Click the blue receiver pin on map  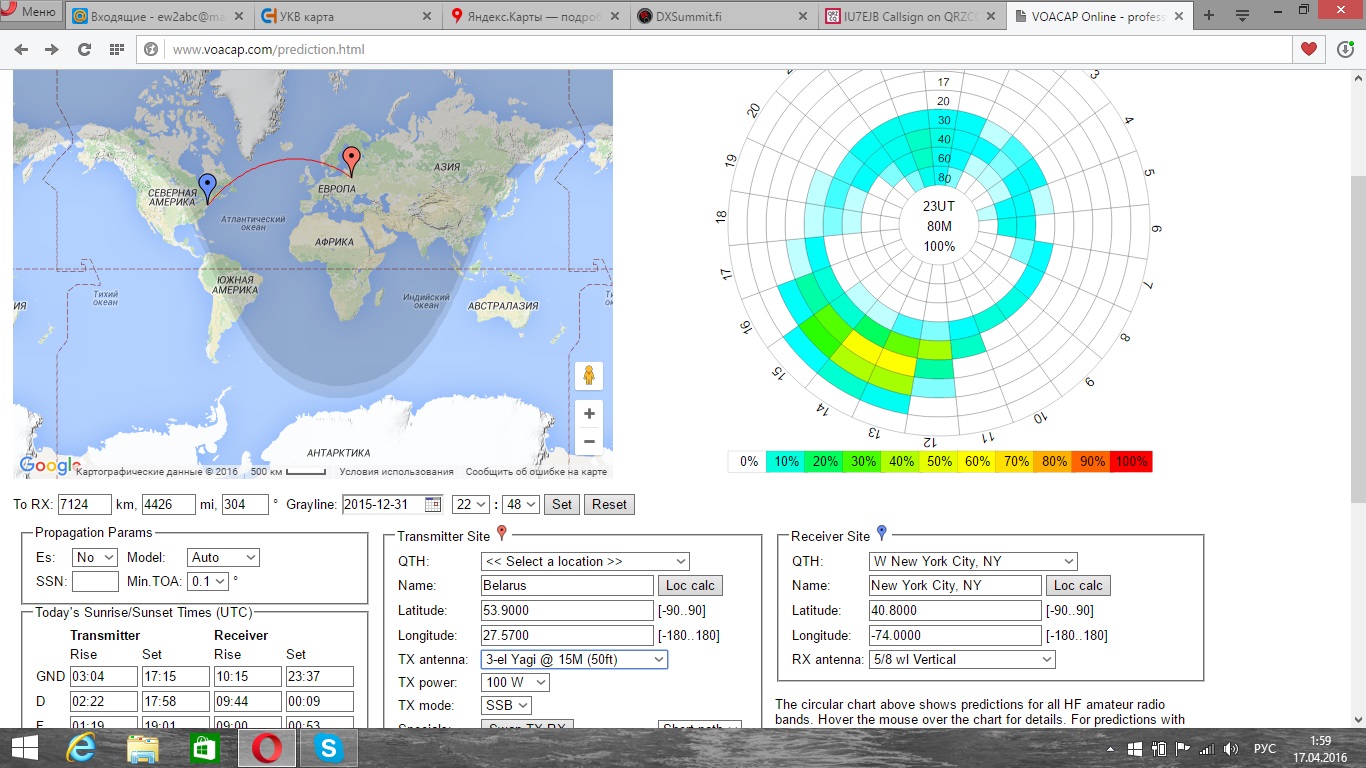pyautogui.click(x=207, y=188)
